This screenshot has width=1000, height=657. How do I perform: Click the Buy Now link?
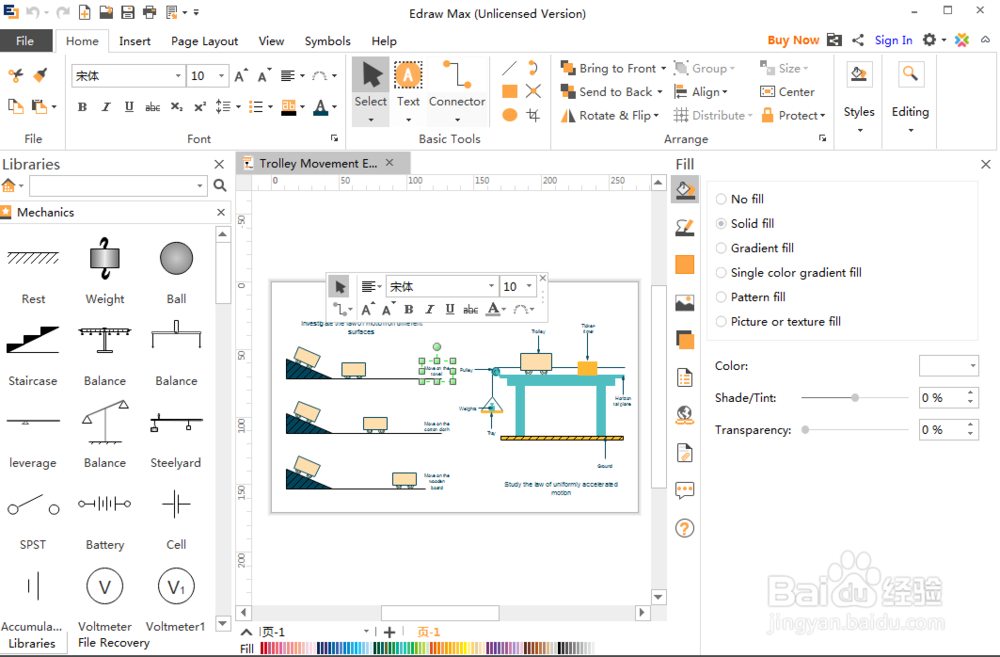point(793,40)
